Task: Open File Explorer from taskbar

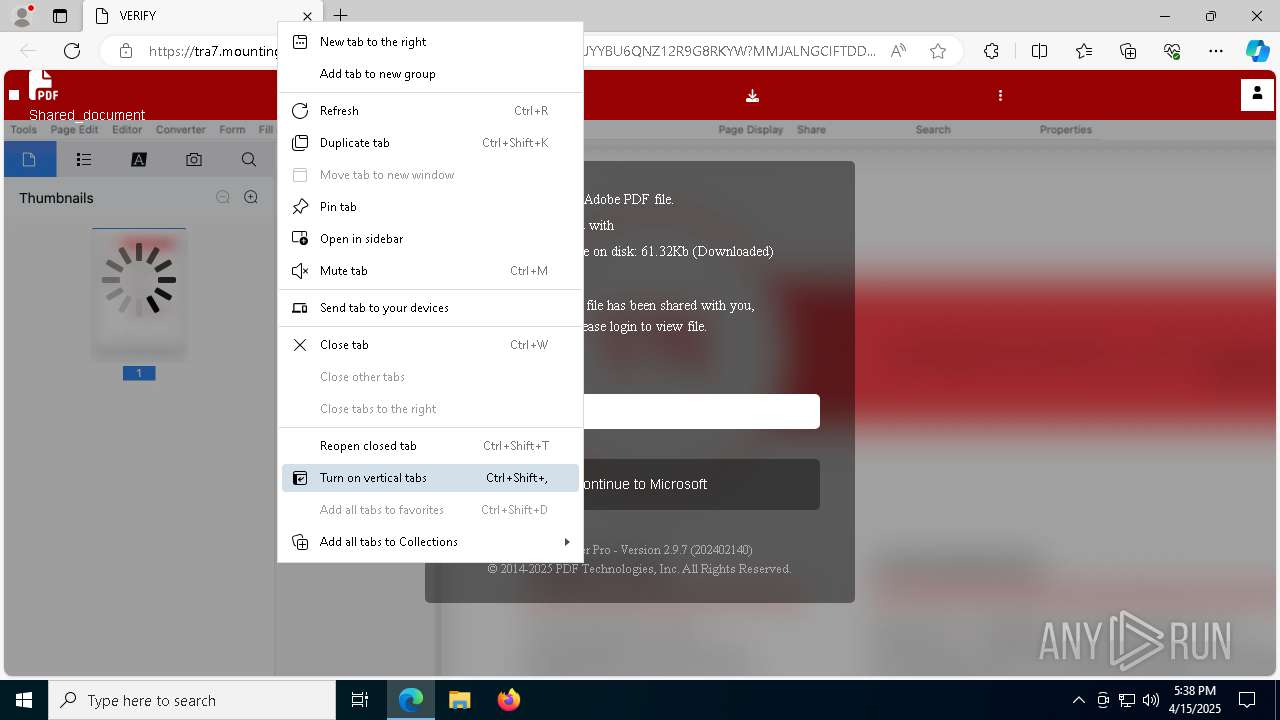Action: (x=459, y=700)
